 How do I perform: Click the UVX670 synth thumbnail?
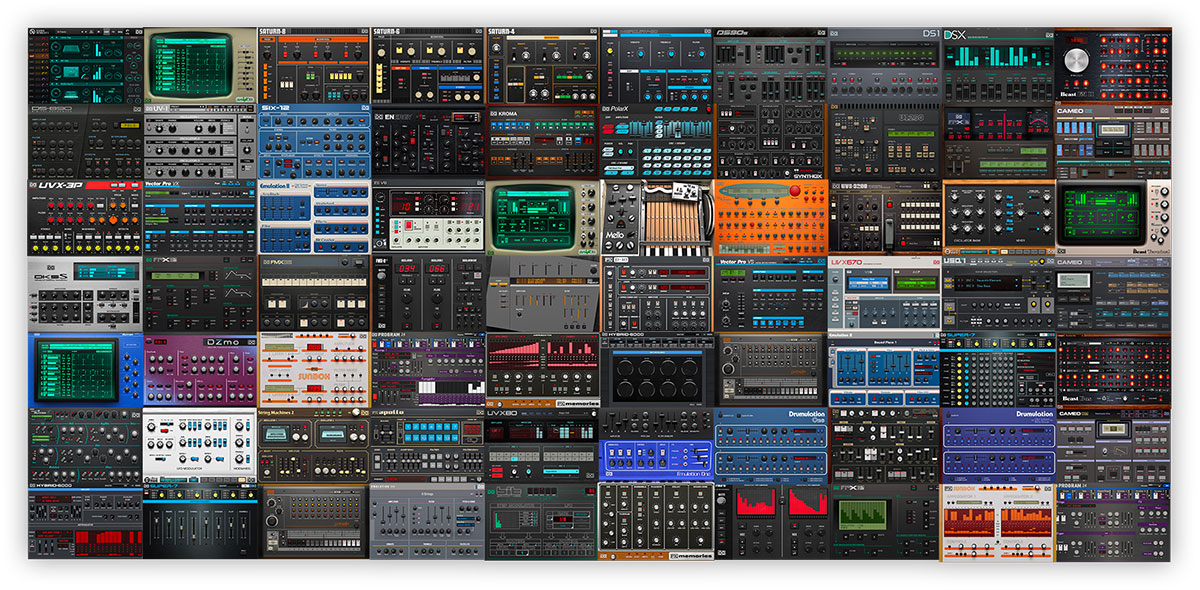tap(884, 293)
